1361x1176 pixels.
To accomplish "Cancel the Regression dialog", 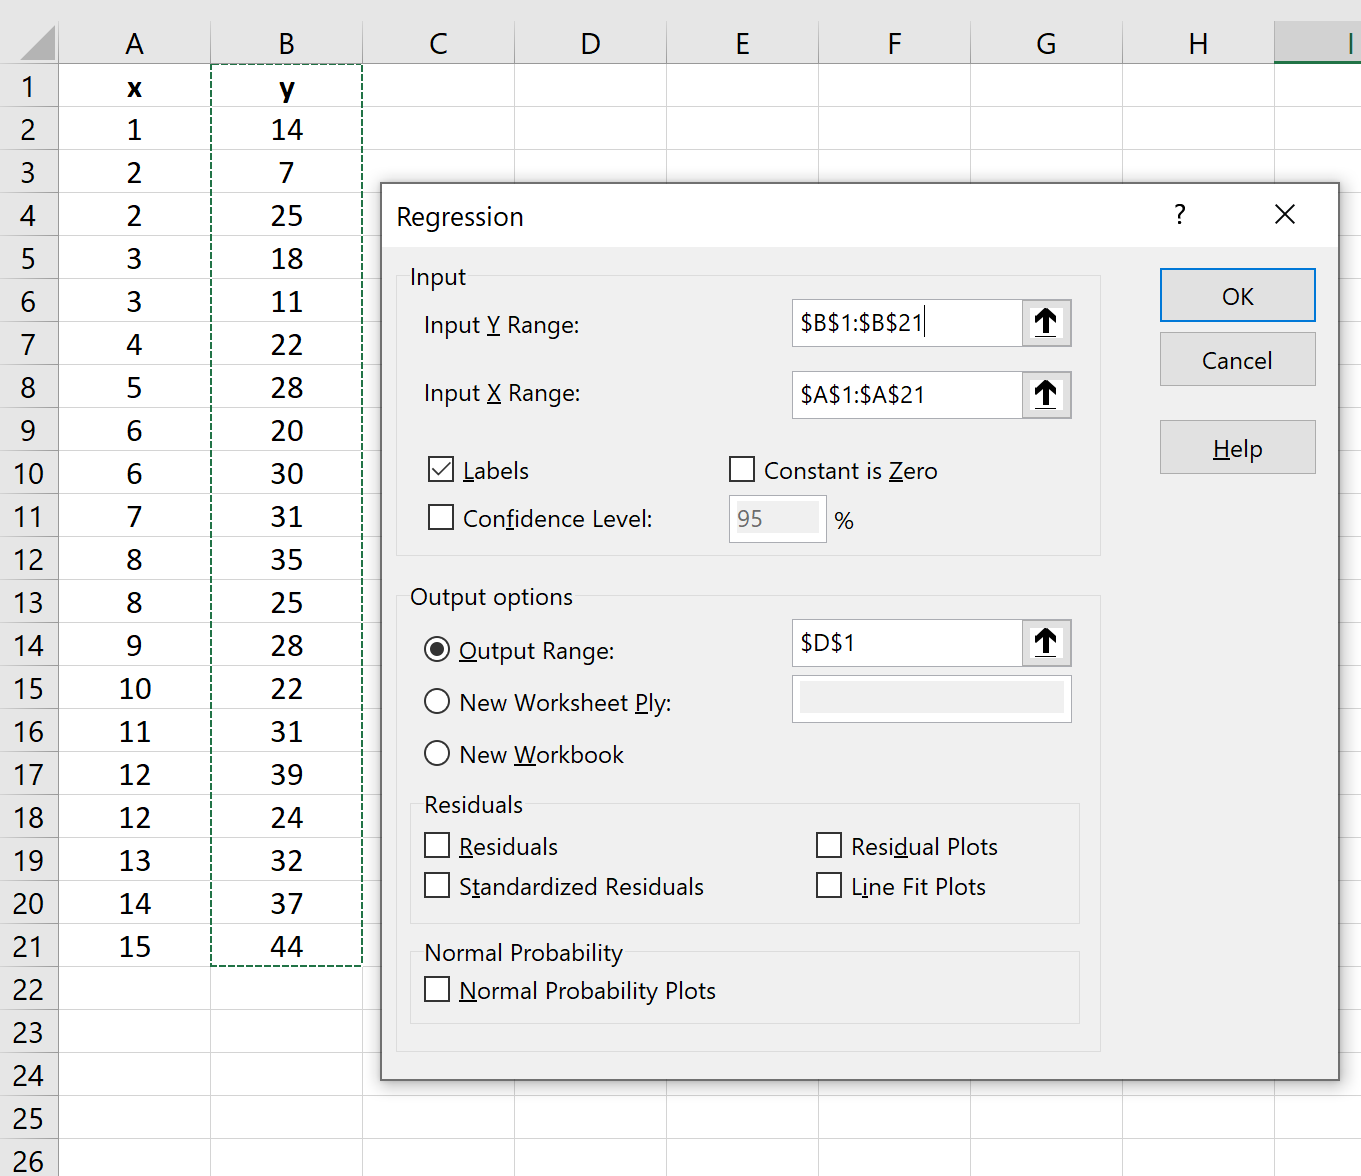I will tap(1237, 359).
